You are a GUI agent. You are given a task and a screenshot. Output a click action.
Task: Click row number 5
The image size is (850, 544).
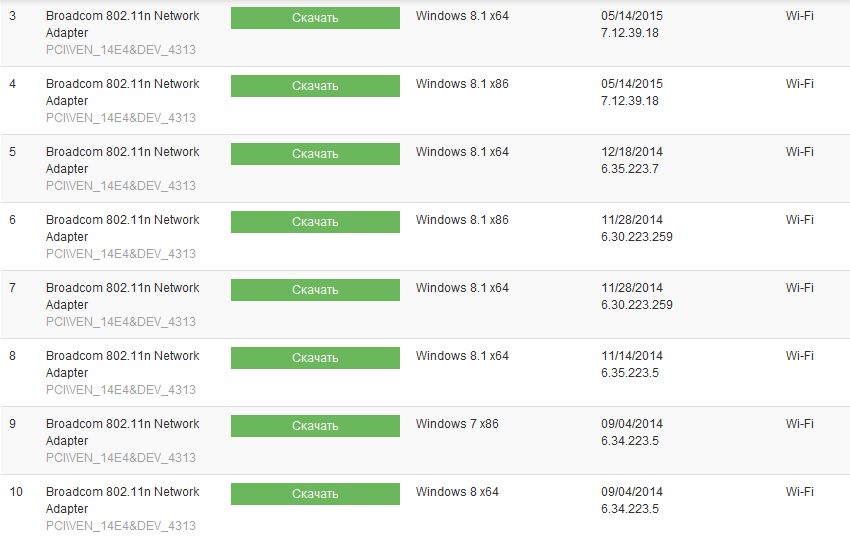(12, 152)
